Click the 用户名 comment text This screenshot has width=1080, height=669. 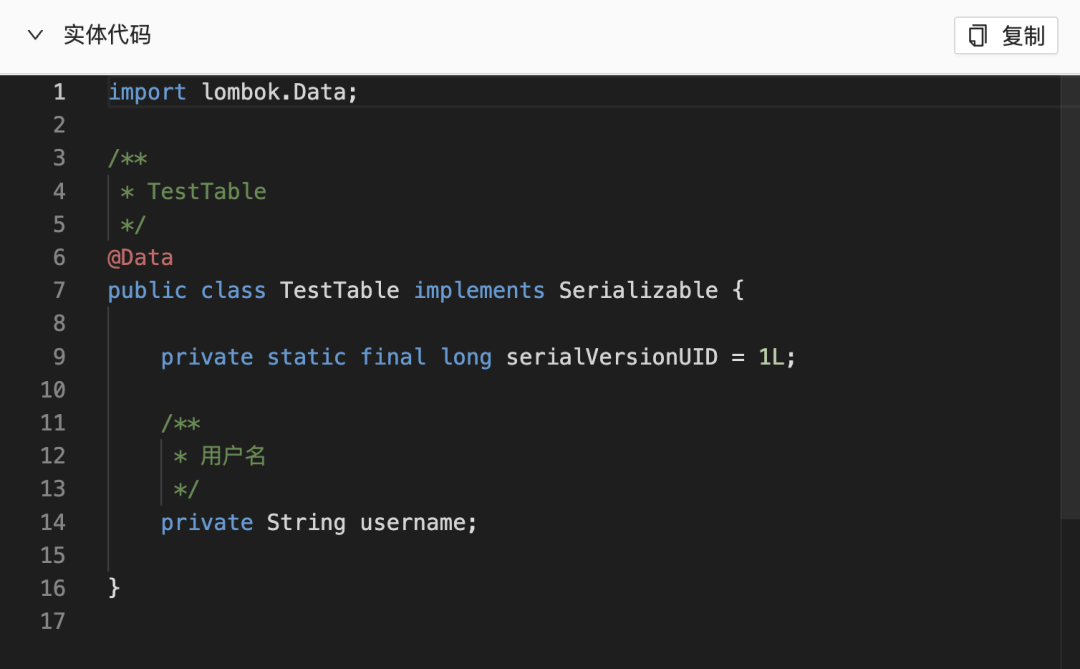[x=233, y=456]
